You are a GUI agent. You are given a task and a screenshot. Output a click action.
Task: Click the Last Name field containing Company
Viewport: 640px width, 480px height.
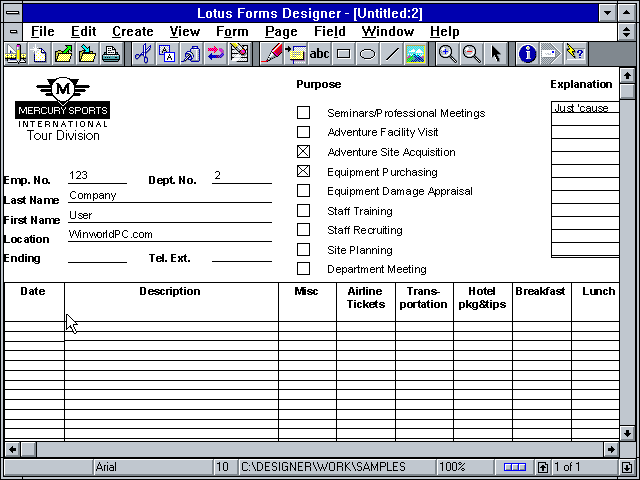coord(170,196)
